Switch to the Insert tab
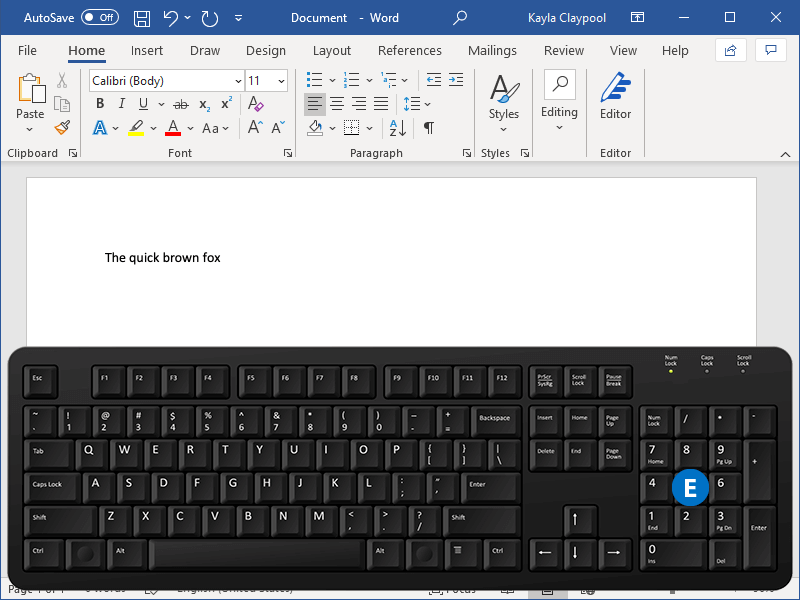This screenshot has height=600, width=800. click(147, 51)
